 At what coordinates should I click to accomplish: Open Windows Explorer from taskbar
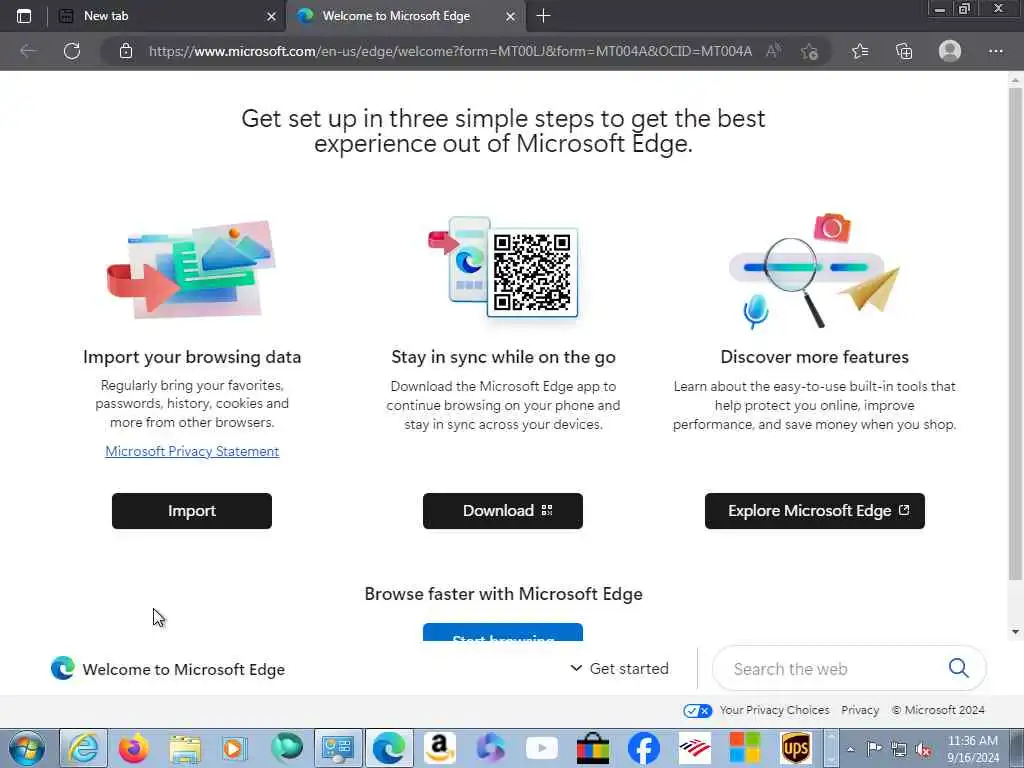(185, 748)
